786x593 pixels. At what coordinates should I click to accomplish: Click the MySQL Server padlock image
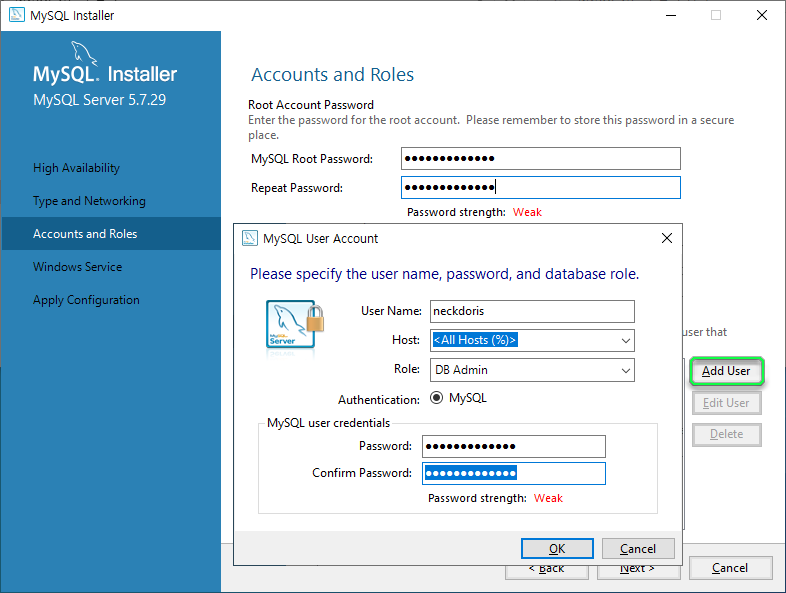click(295, 324)
